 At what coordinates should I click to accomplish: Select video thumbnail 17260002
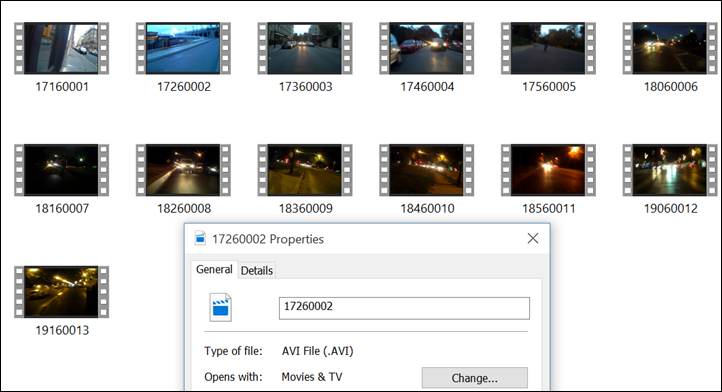(x=183, y=48)
